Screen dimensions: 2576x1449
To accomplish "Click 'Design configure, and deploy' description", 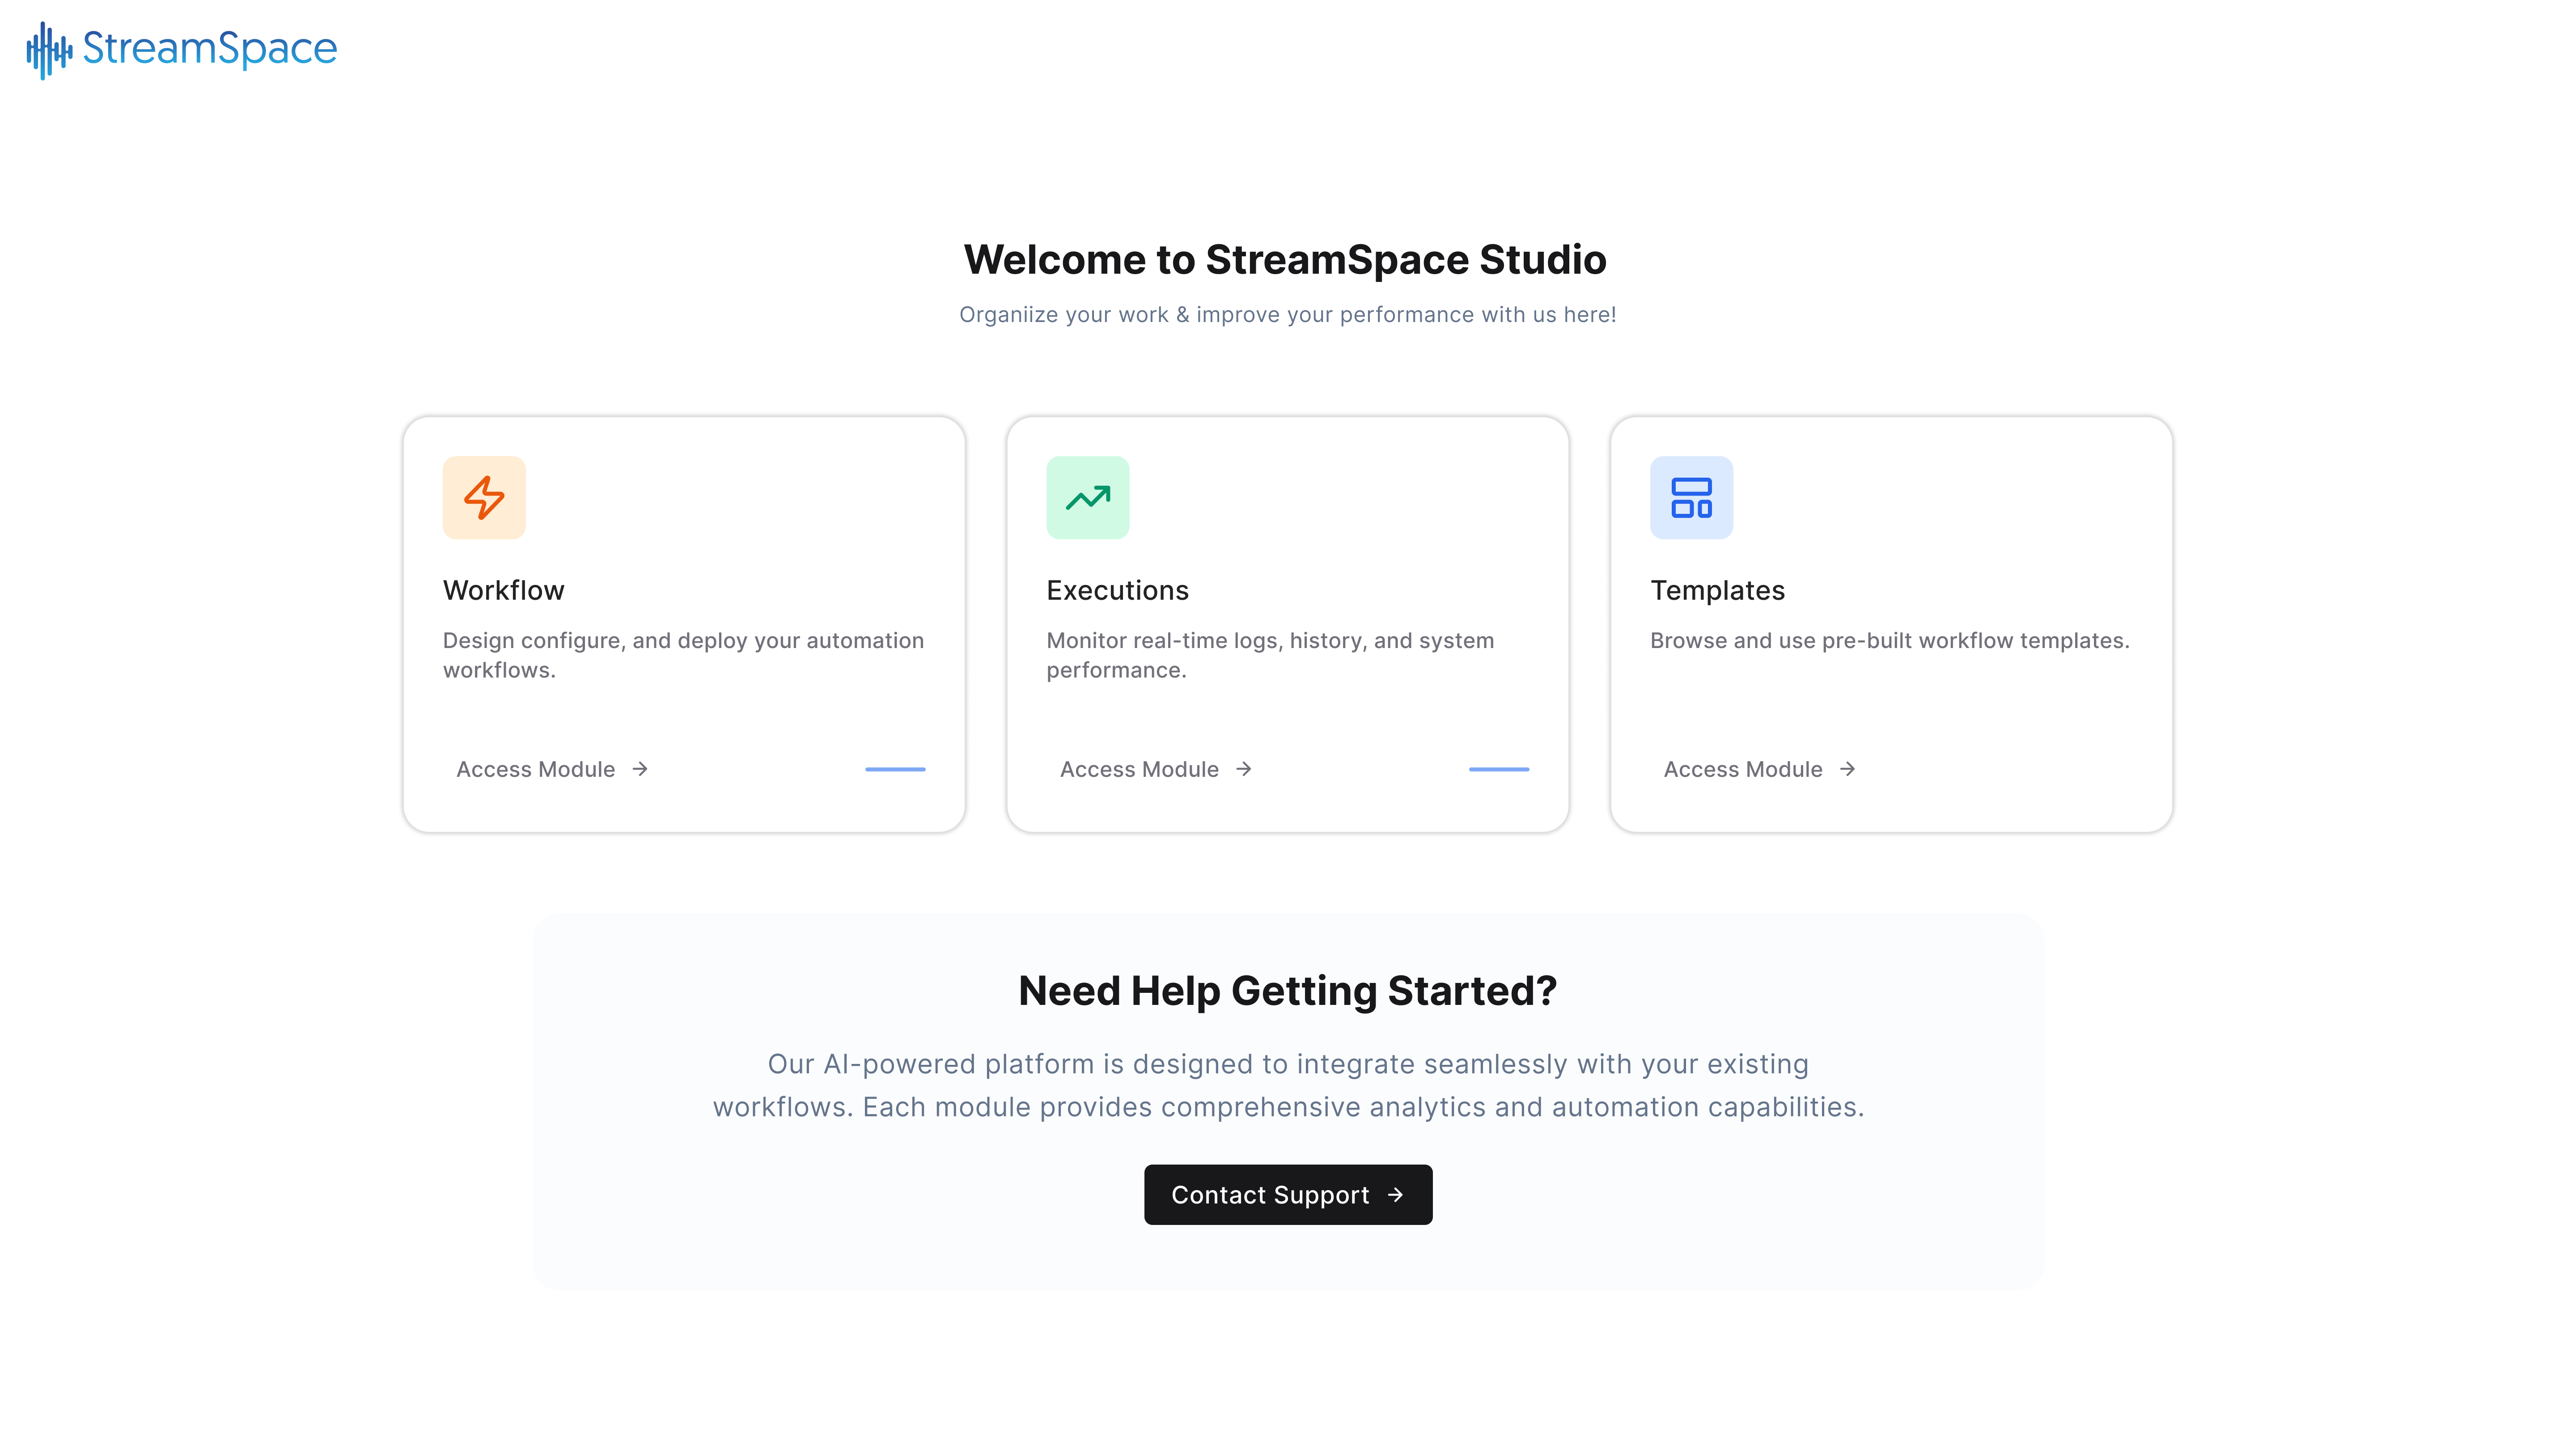I will click(x=684, y=655).
